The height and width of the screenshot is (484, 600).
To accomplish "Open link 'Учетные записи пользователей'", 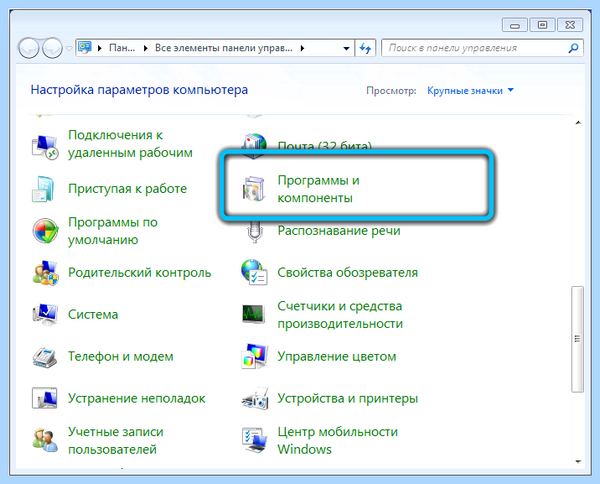I will [116, 440].
